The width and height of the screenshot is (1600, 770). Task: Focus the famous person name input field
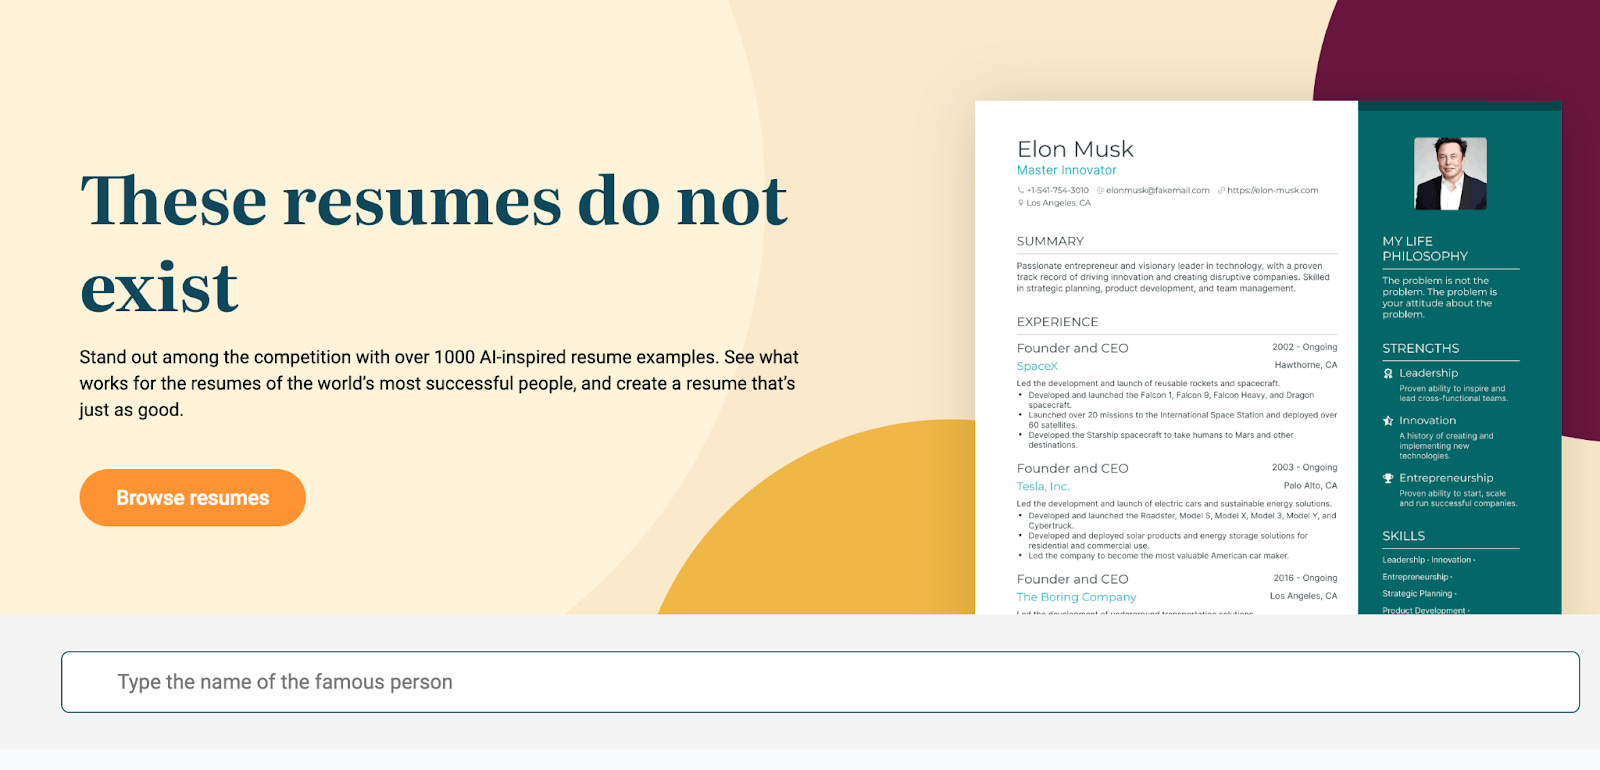click(x=820, y=682)
